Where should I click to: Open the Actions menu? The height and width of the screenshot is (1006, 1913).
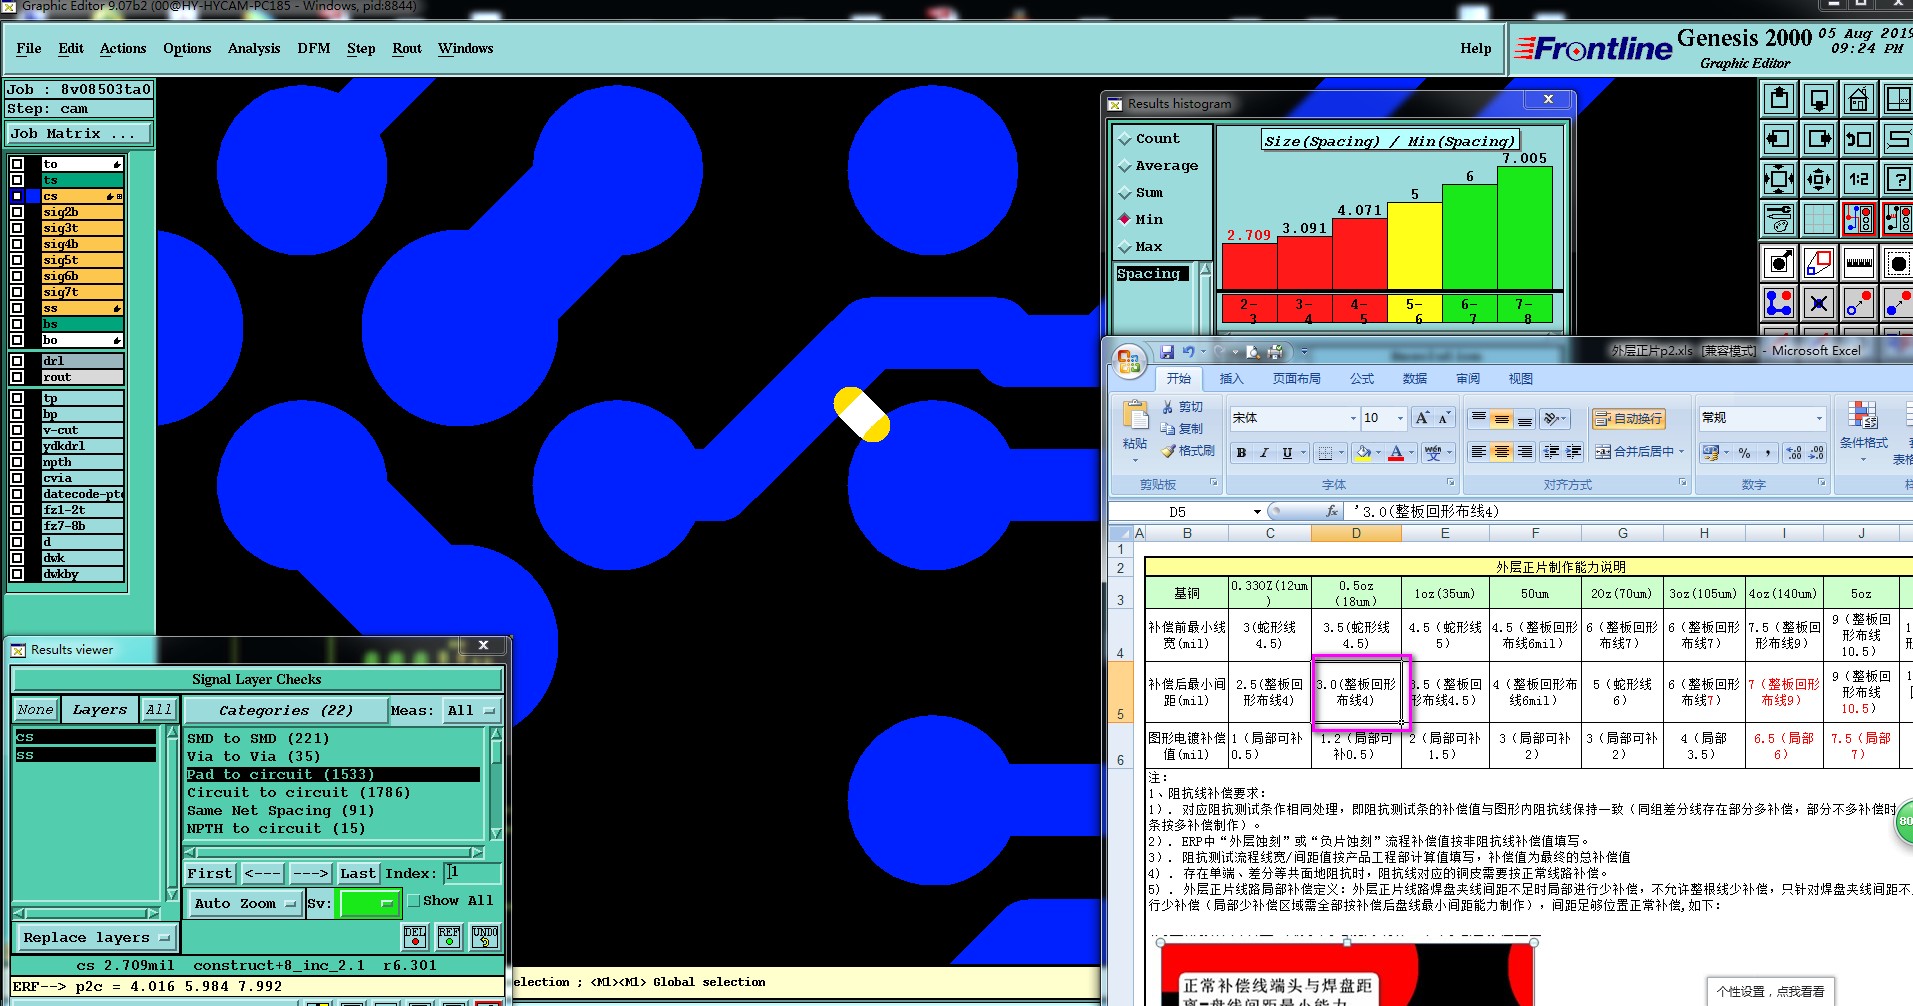point(123,48)
